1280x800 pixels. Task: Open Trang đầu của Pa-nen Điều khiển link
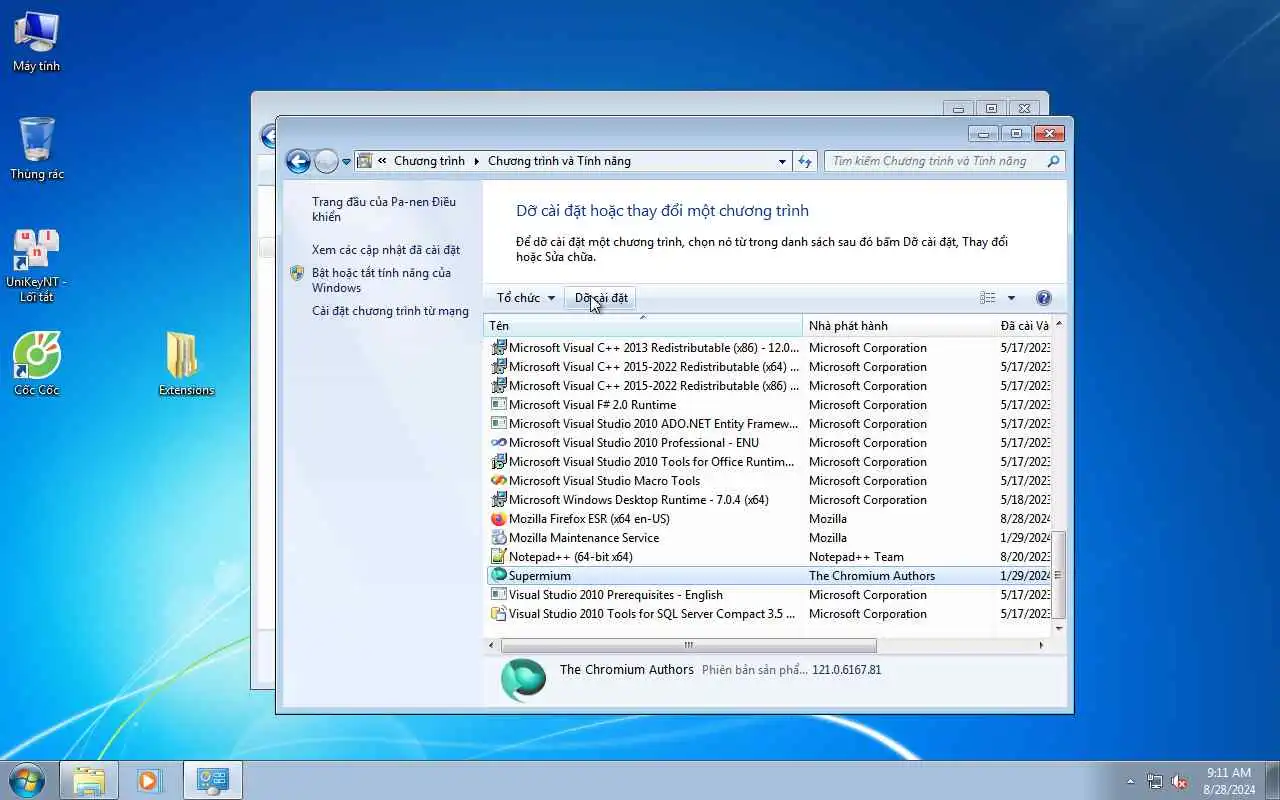tap(383, 209)
